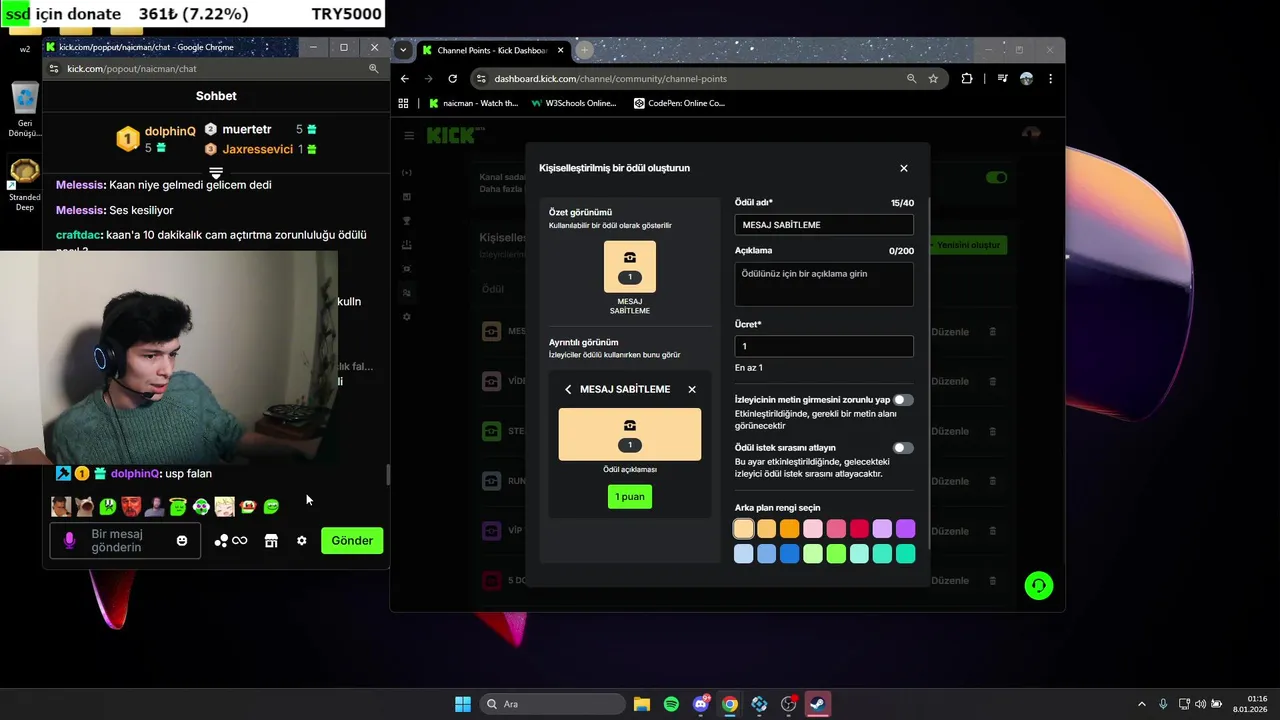Choose the orange background color

[x=790, y=529]
